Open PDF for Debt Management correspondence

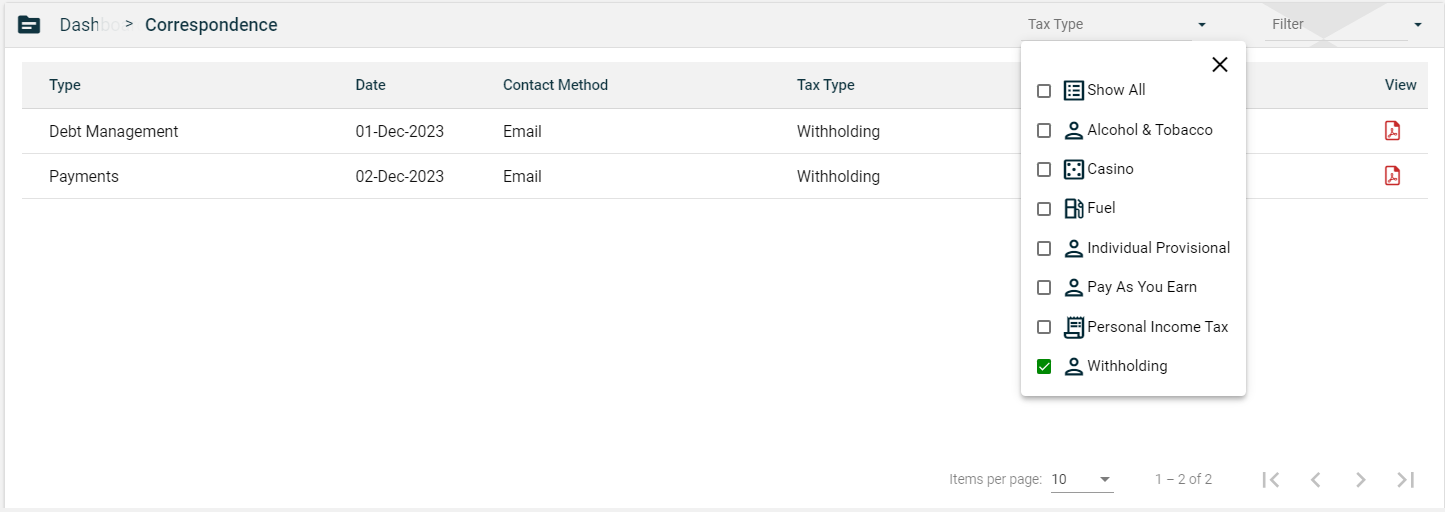point(1391,131)
